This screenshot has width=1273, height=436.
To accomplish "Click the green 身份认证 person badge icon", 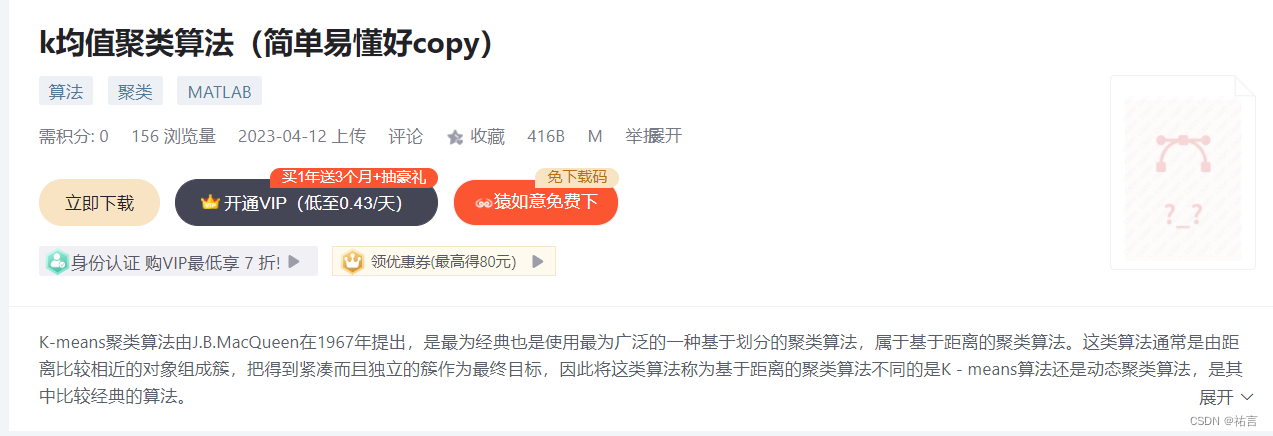I will click(x=58, y=262).
